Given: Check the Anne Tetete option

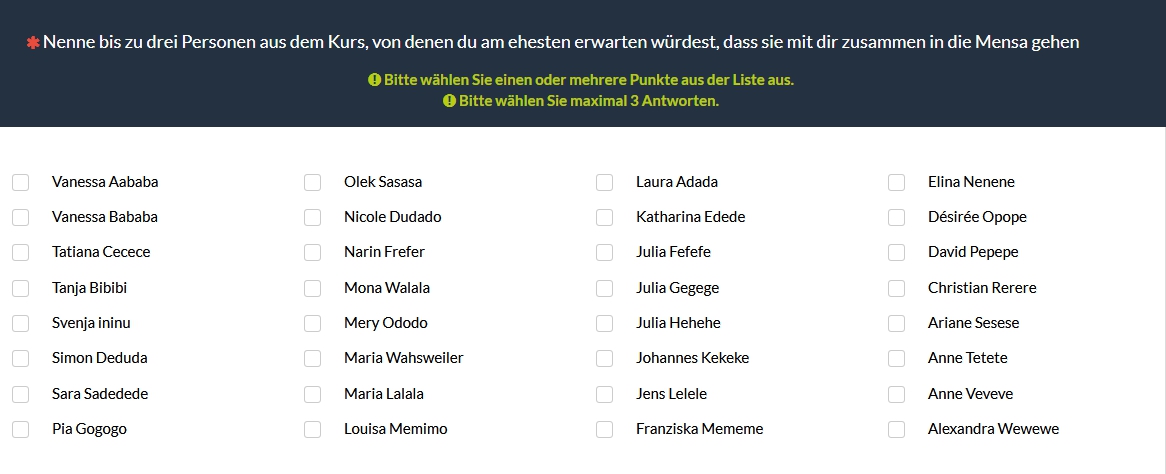Looking at the screenshot, I should [896, 358].
